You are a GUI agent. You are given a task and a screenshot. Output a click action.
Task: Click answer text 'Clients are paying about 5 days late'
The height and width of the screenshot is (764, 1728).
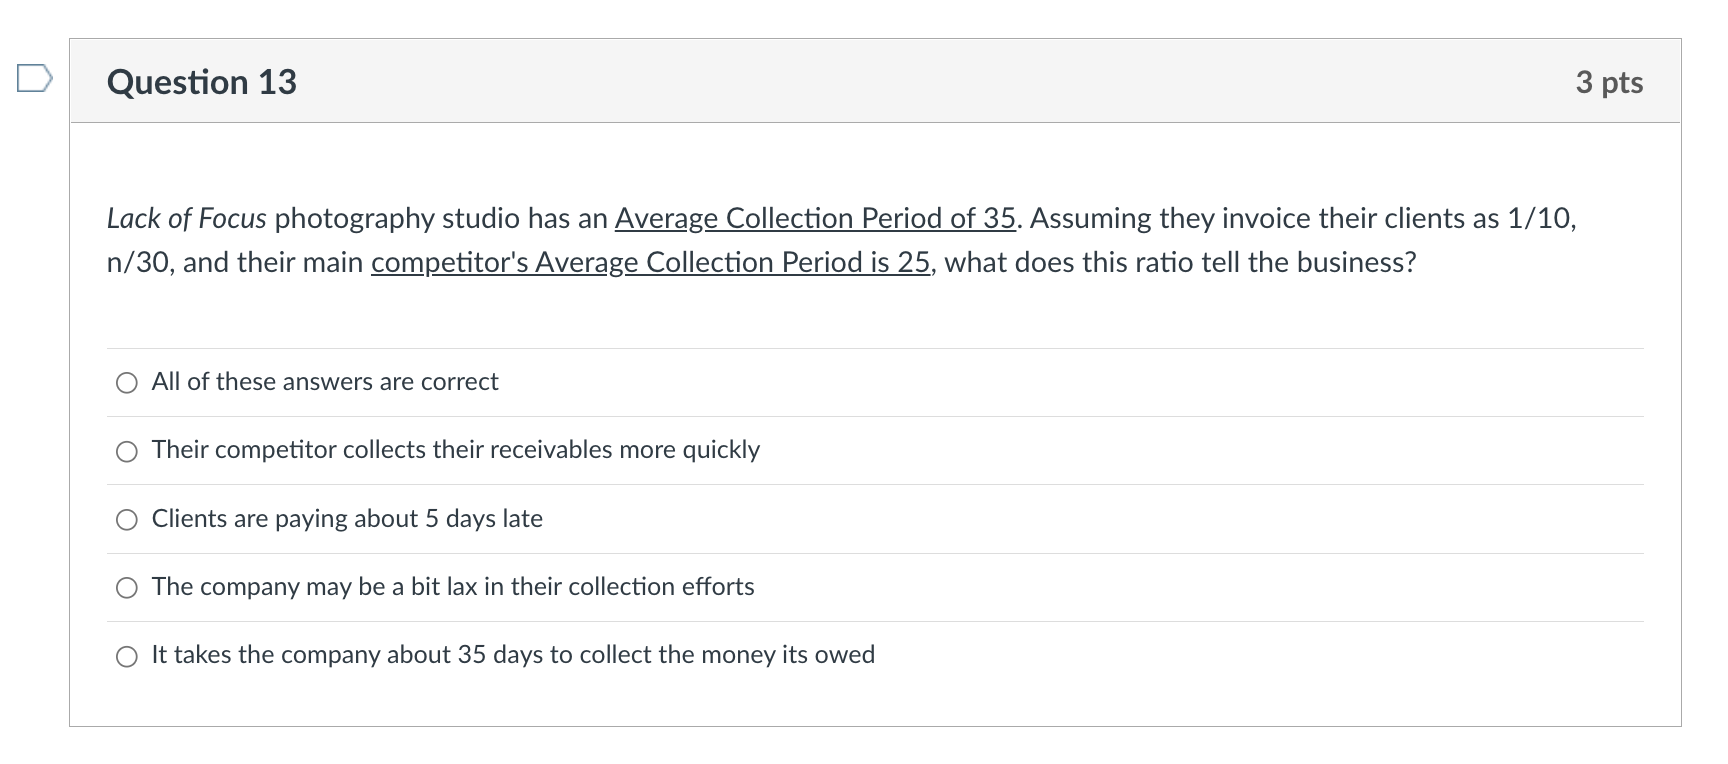tap(347, 519)
